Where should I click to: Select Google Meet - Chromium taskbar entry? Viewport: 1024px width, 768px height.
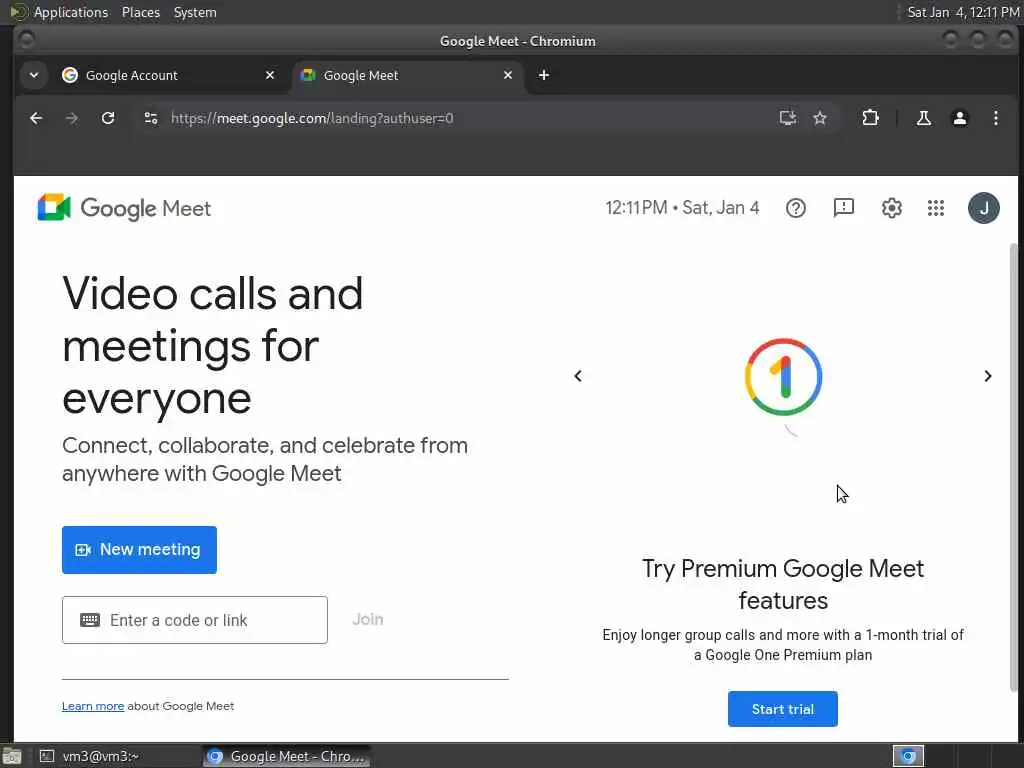point(286,756)
